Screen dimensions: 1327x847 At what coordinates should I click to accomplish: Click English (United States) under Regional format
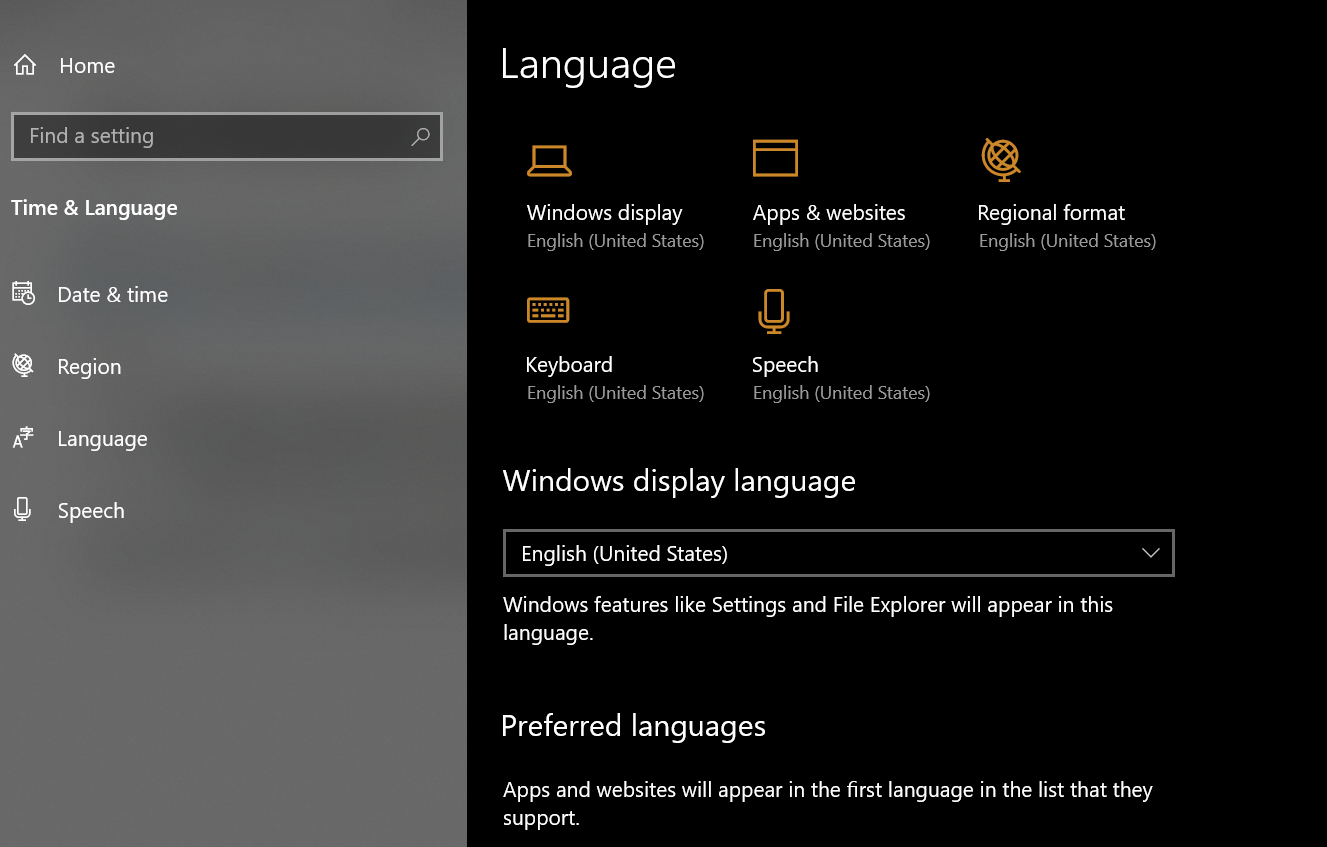(1067, 241)
